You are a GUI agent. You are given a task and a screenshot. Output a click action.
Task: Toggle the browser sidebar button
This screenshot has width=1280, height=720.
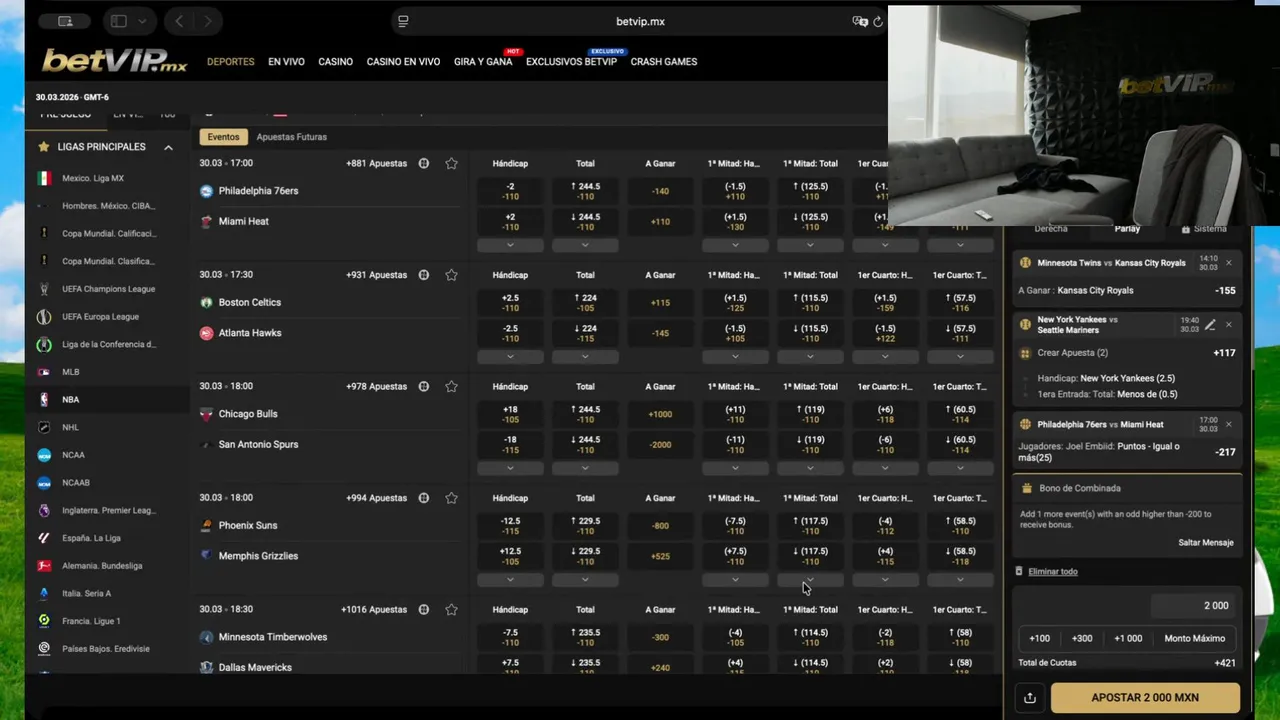point(118,21)
